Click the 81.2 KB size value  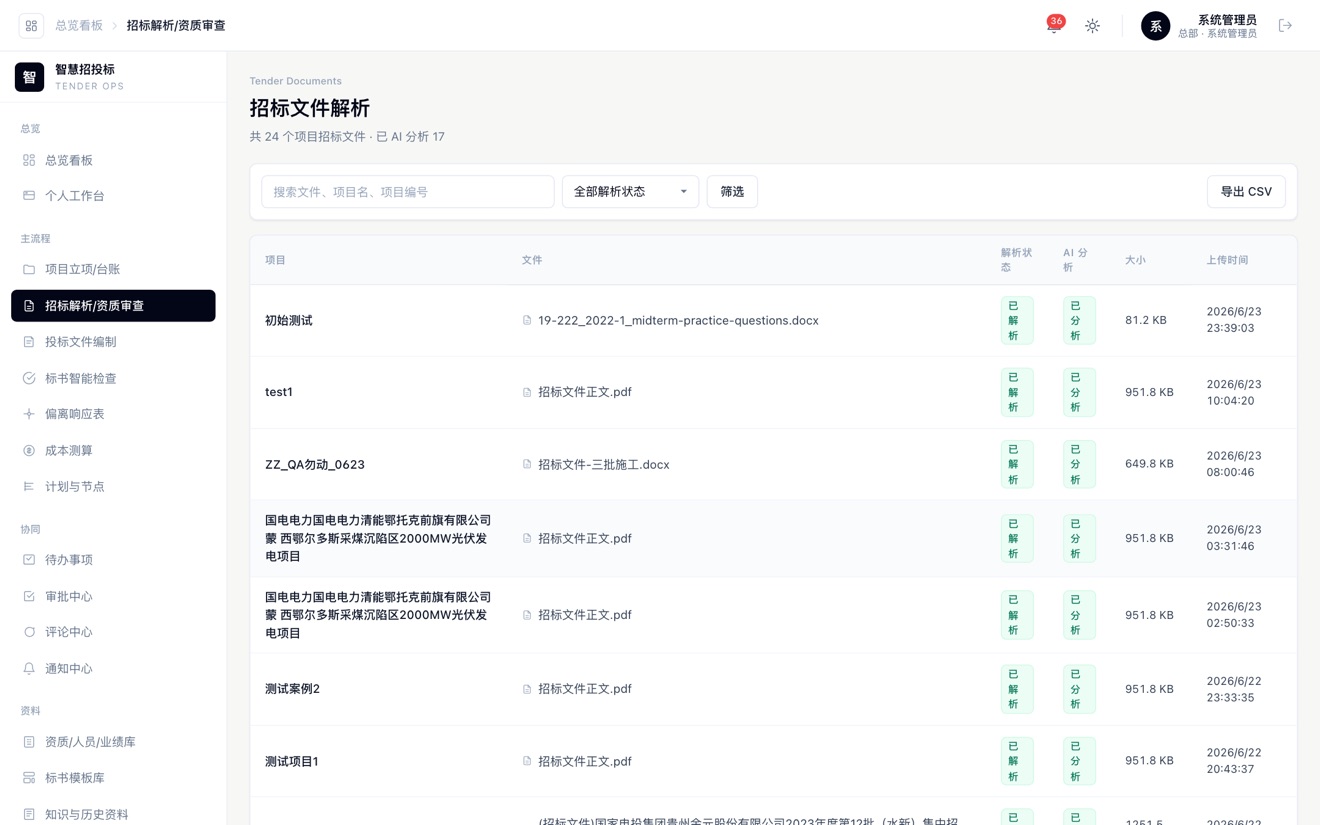1146,321
